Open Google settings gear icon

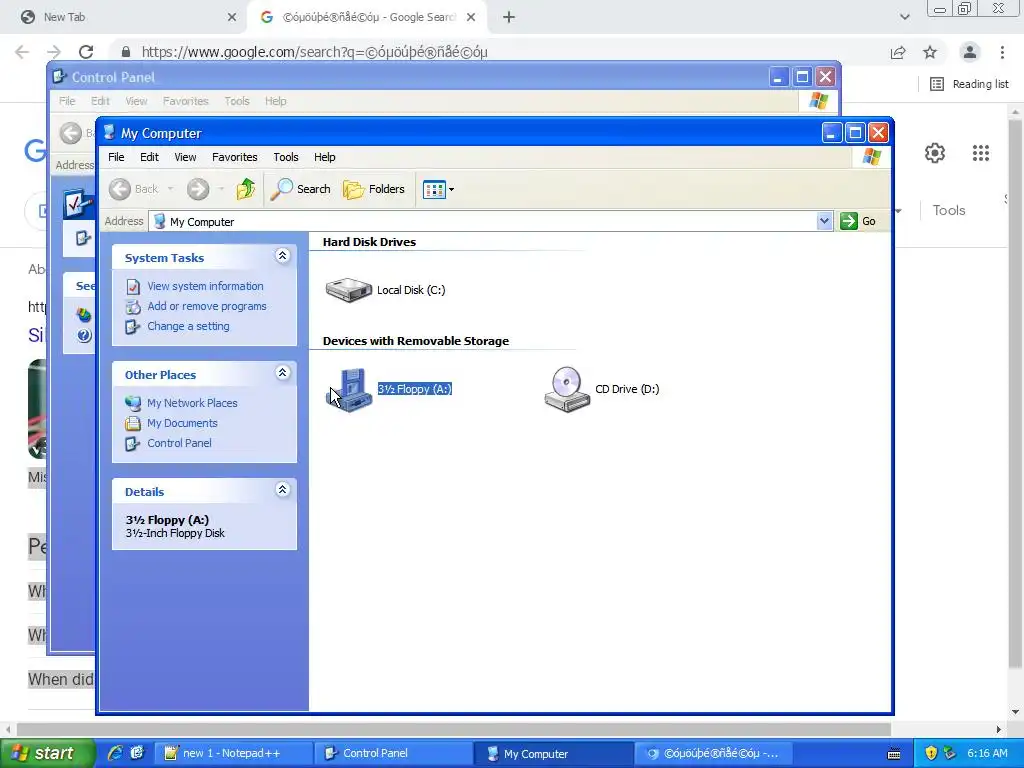[x=935, y=153]
